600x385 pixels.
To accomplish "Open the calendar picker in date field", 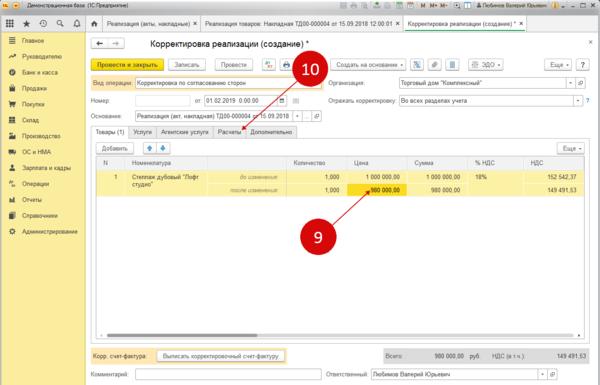I will pyautogui.click(x=282, y=101).
